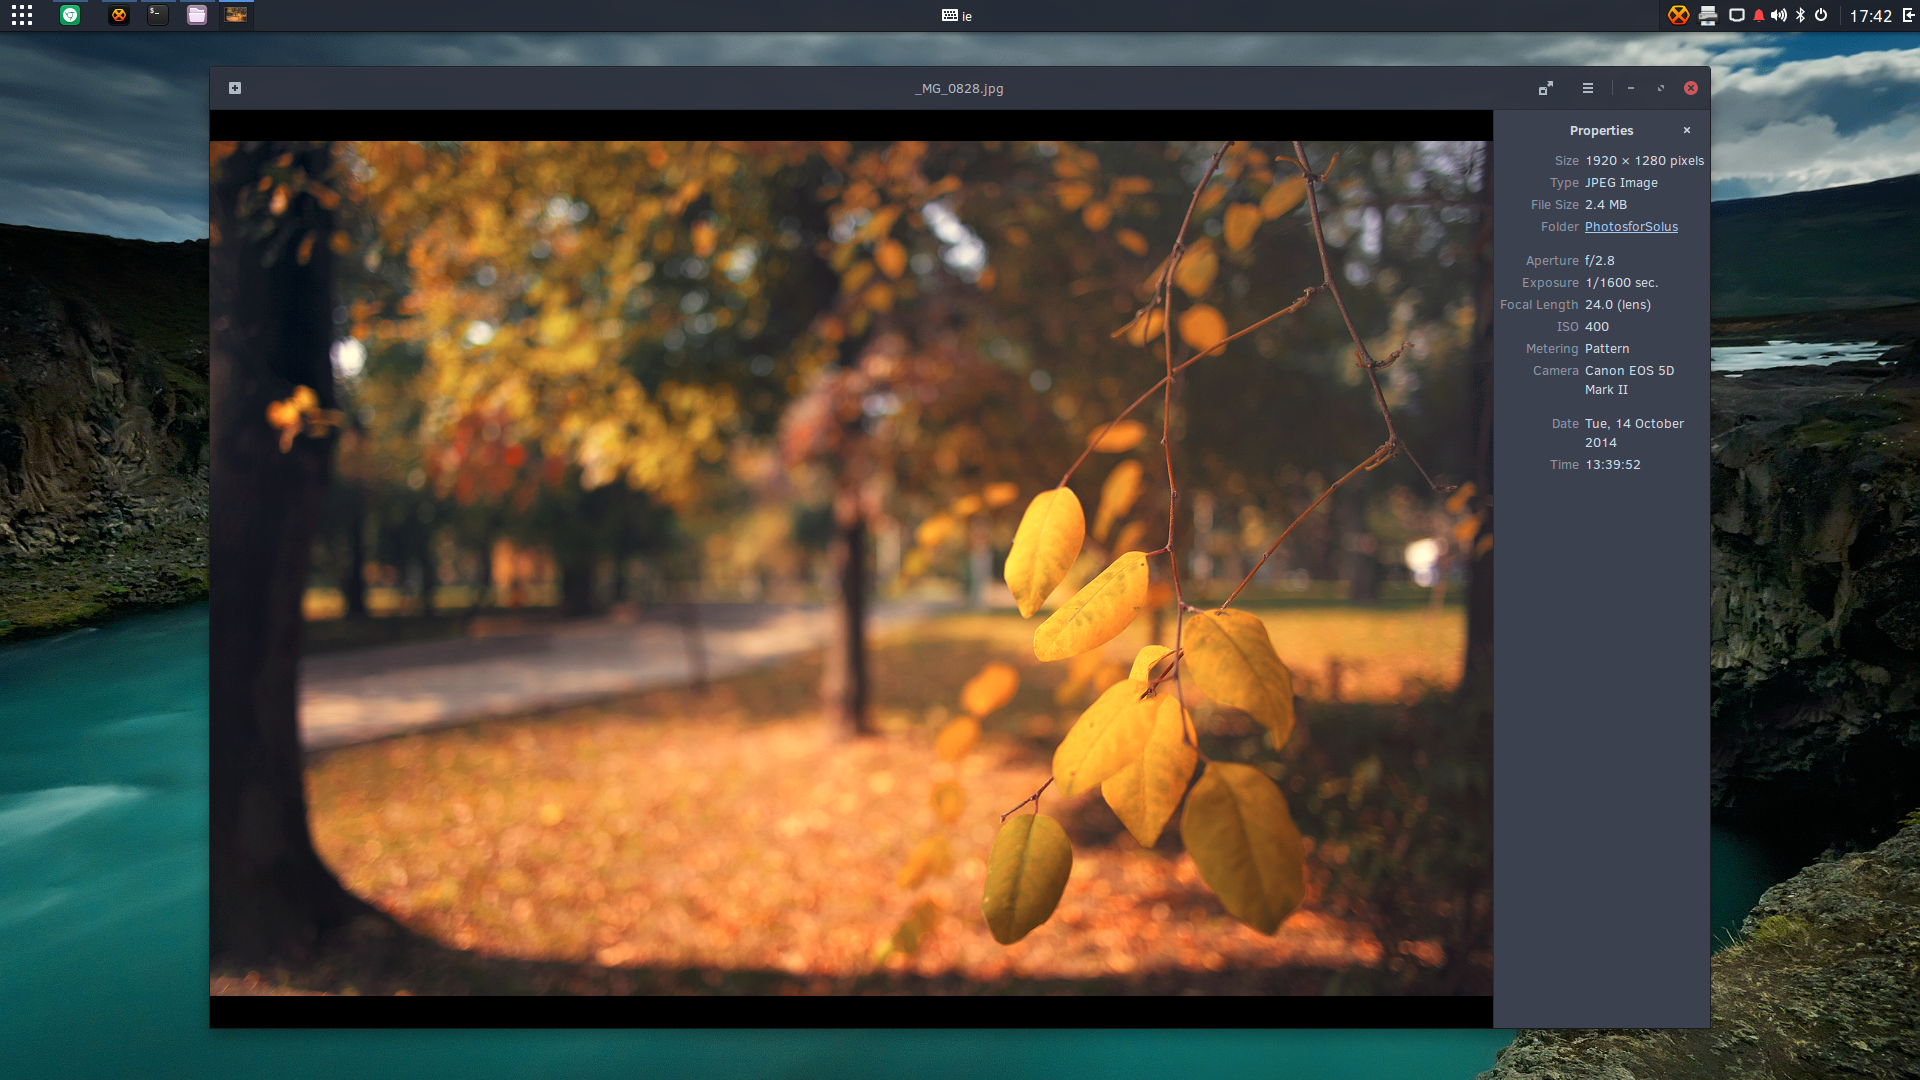Minimize the _MG_0828.jpg window
Image resolution: width=1920 pixels, height=1080 pixels.
tap(1631, 88)
